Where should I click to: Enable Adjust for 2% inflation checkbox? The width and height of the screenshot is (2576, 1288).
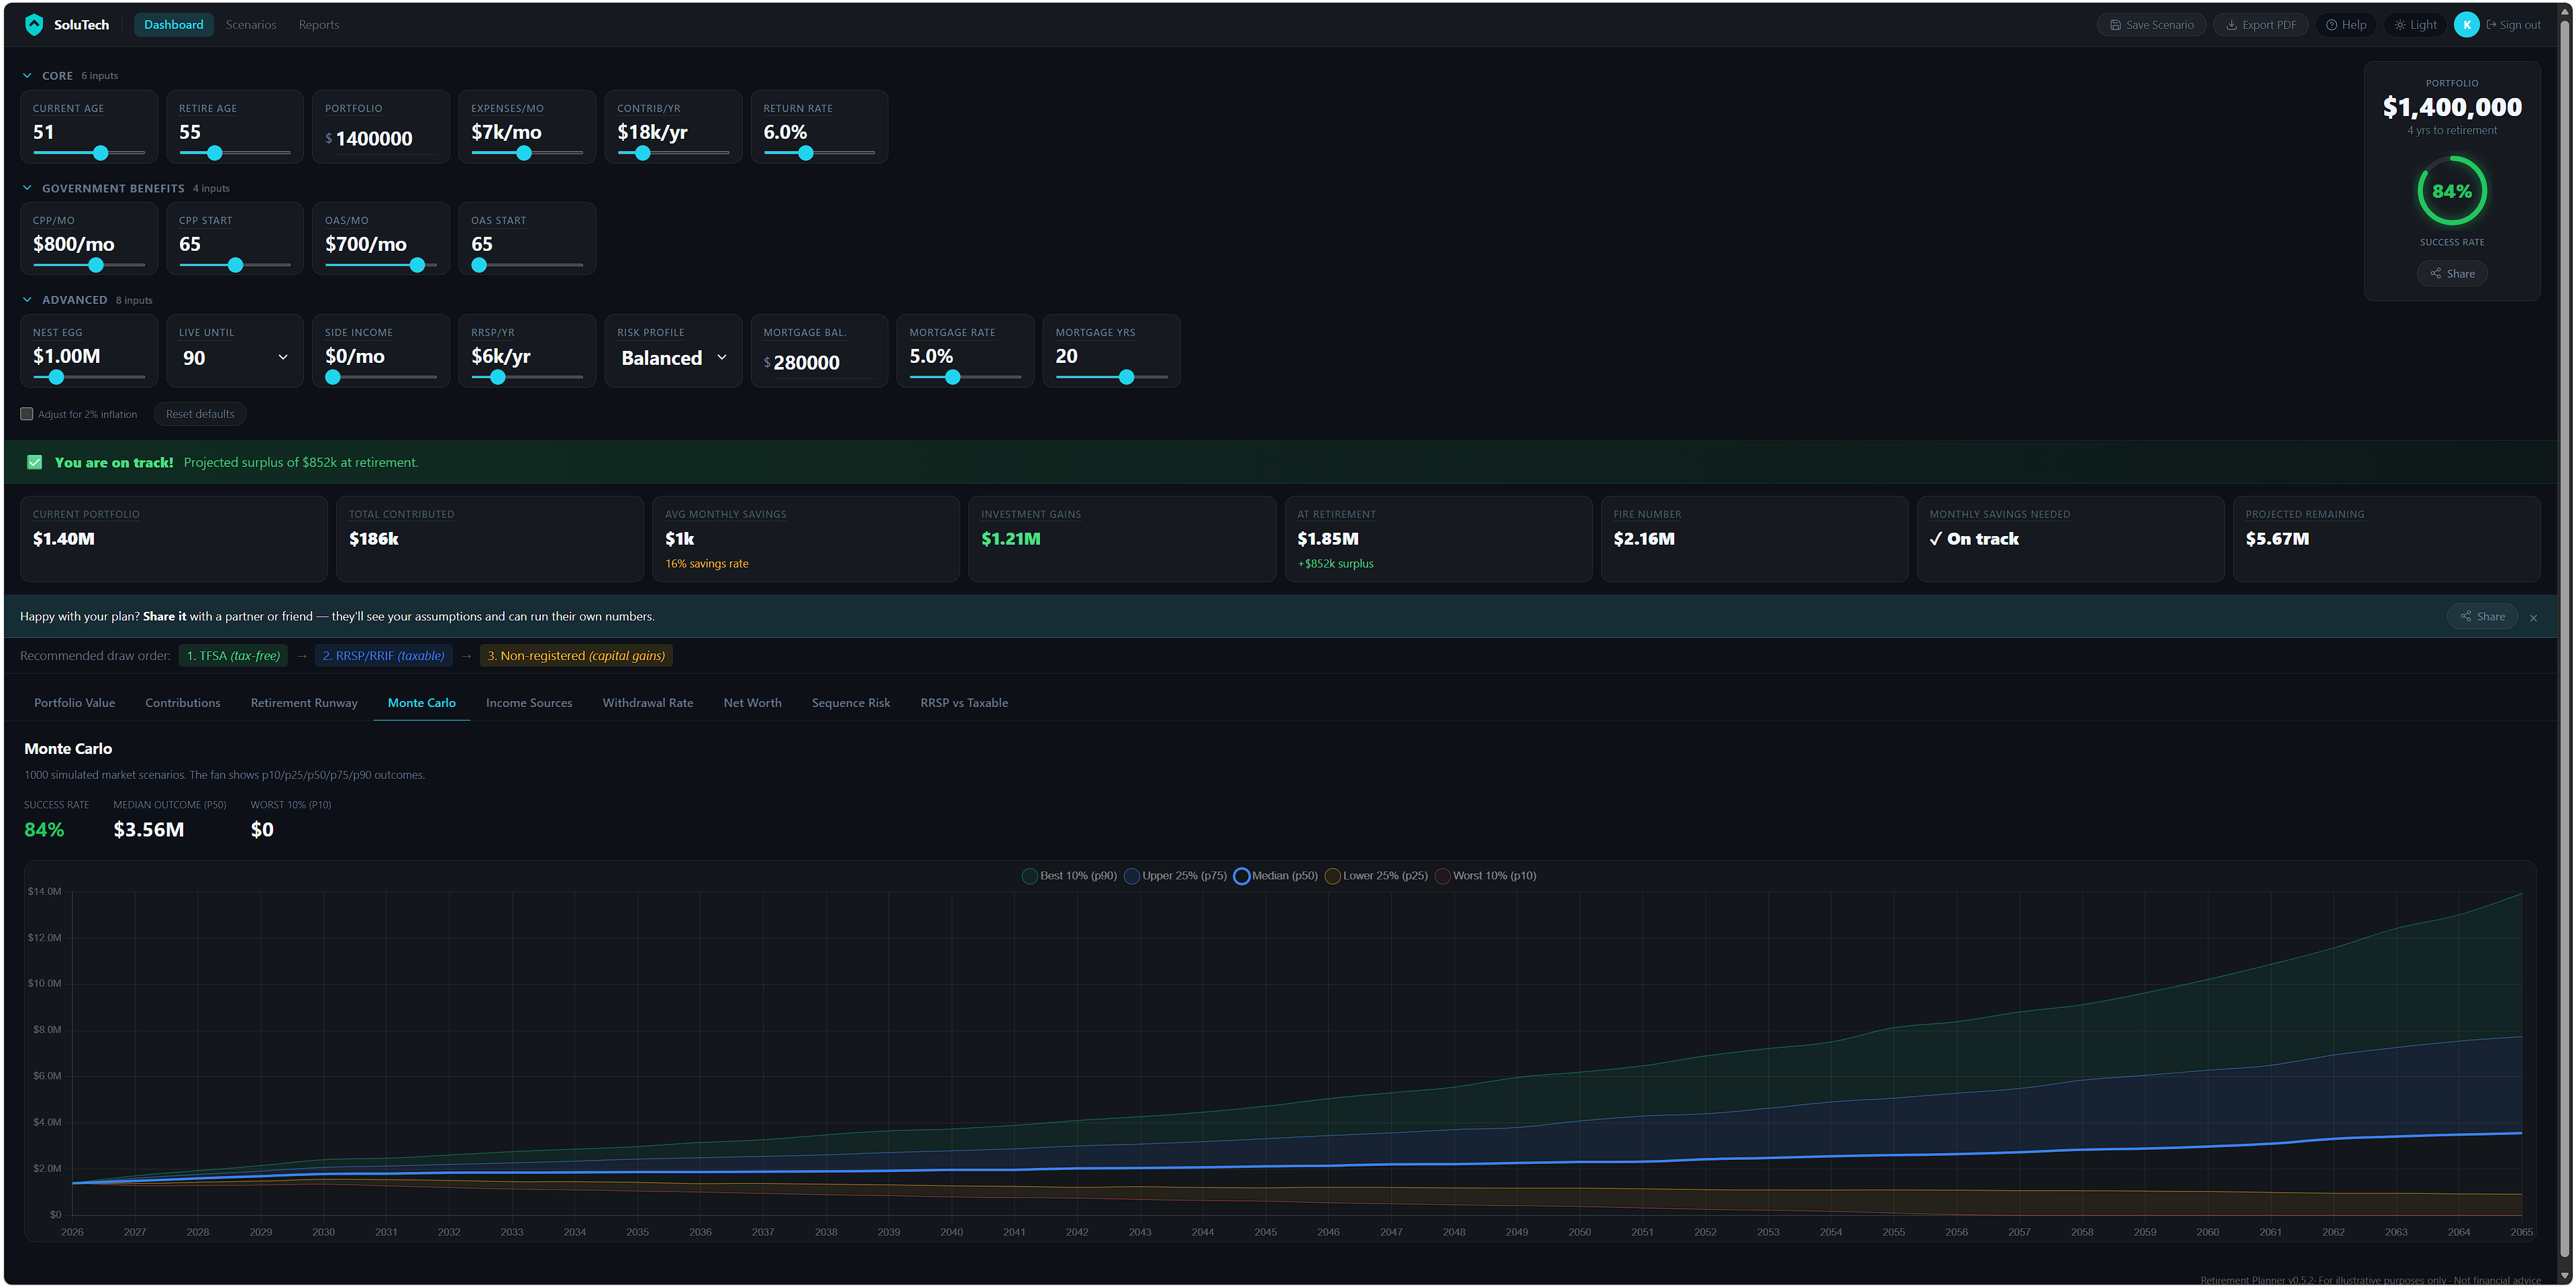[27, 414]
